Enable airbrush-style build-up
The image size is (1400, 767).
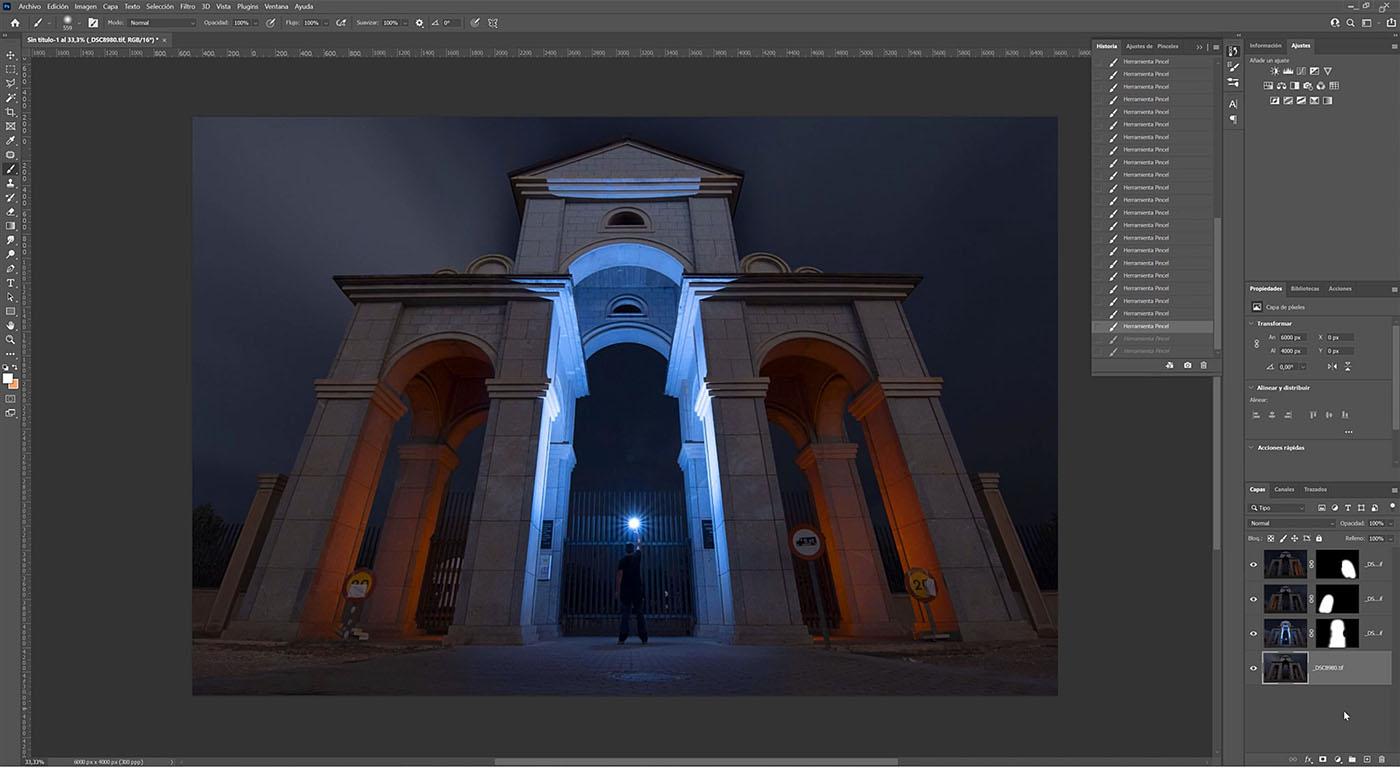(341, 22)
